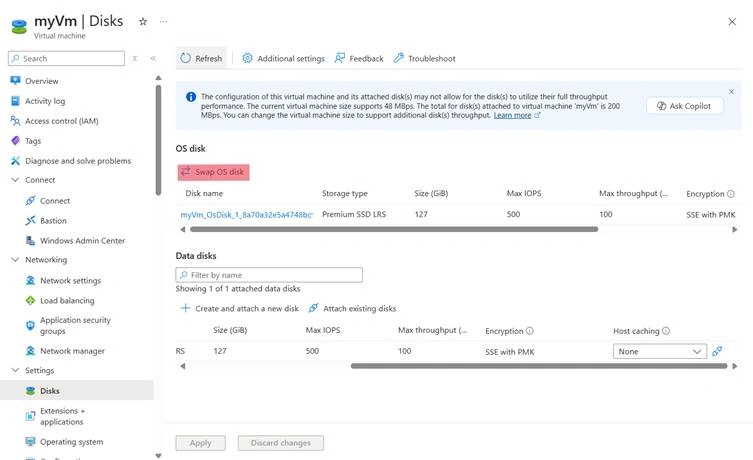753x460 pixels.
Task: Click the Filter by name field
Action: coord(269,275)
